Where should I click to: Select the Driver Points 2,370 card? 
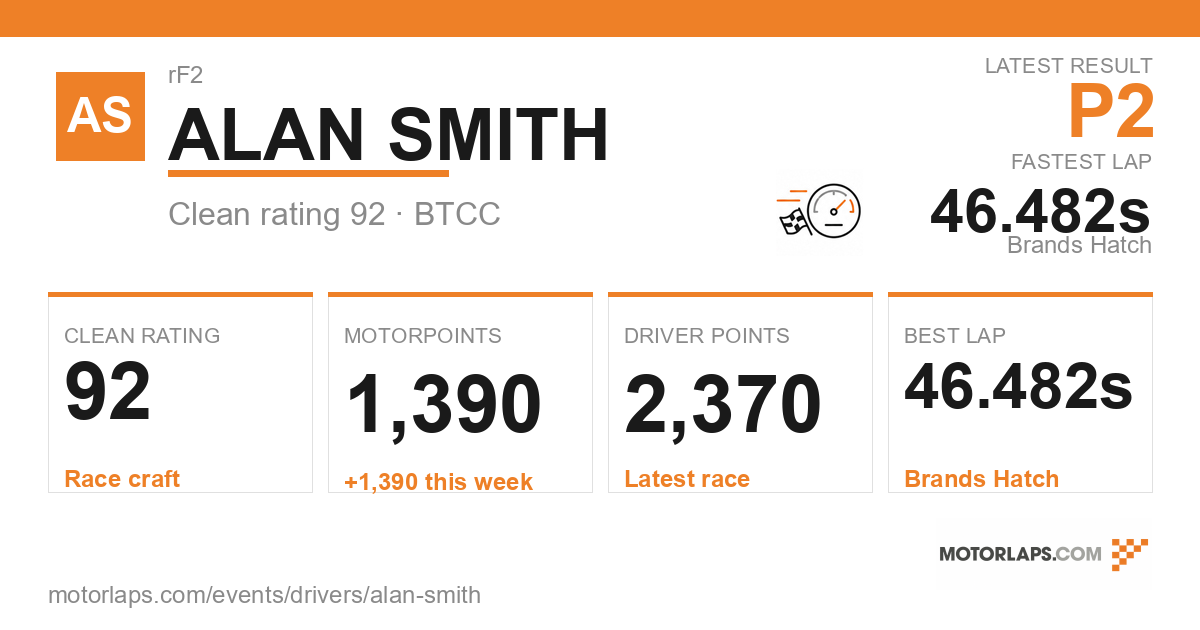pos(740,393)
